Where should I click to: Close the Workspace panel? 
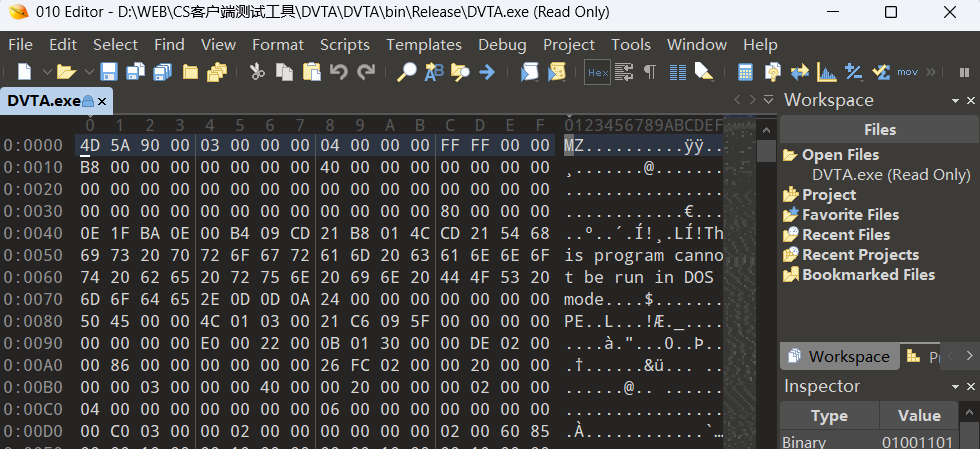pyautogui.click(x=971, y=101)
